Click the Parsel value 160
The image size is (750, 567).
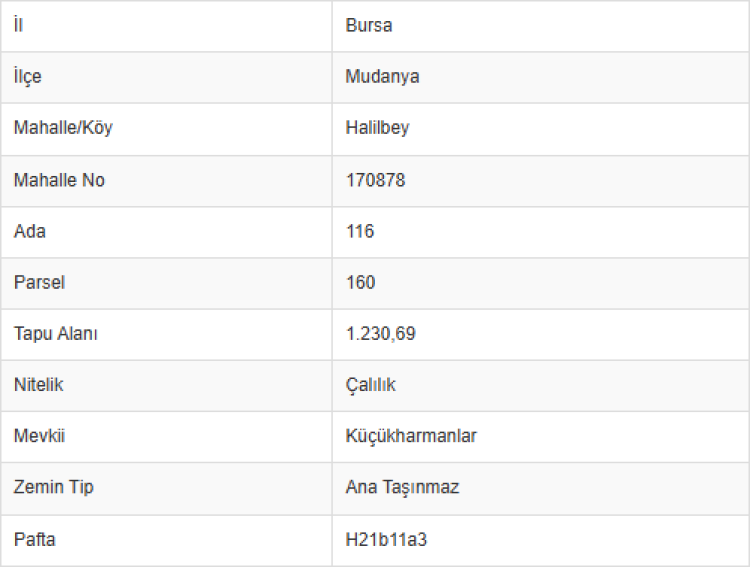pyautogui.click(x=361, y=282)
